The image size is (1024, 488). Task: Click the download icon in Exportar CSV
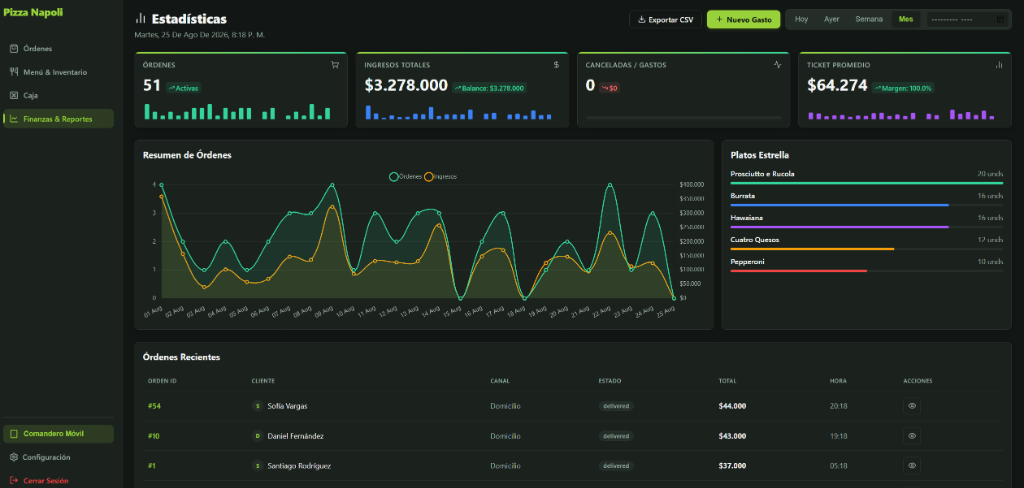pyautogui.click(x=641, y=20)
